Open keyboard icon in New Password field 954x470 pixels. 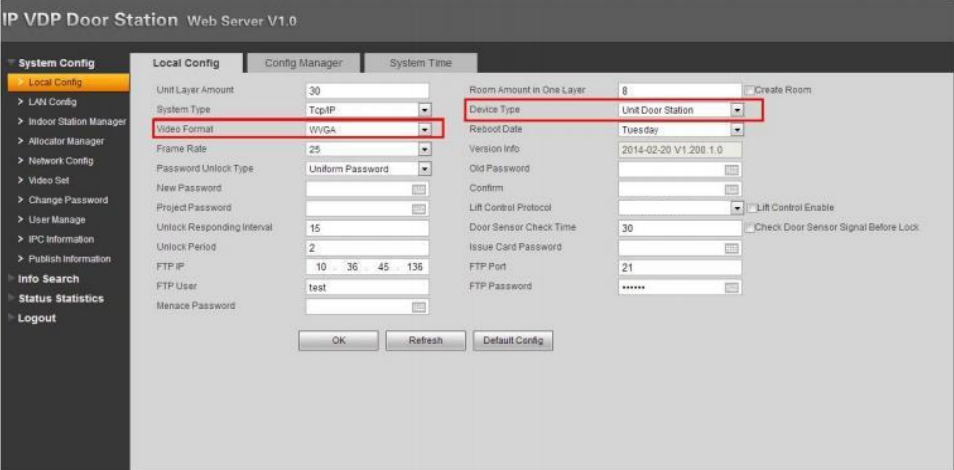(419, 188)
